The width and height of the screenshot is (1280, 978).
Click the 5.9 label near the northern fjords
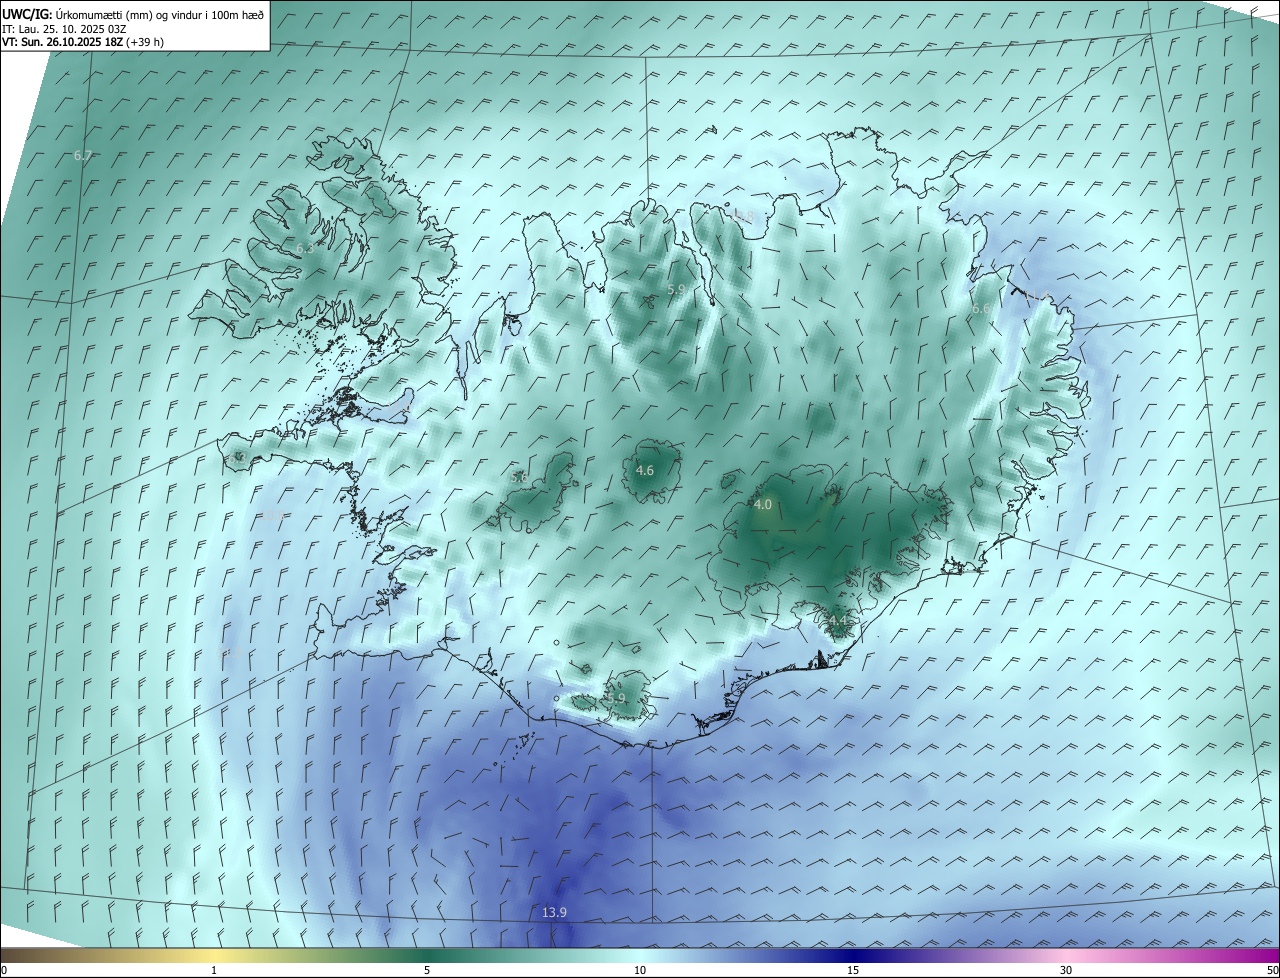[677, 289]
